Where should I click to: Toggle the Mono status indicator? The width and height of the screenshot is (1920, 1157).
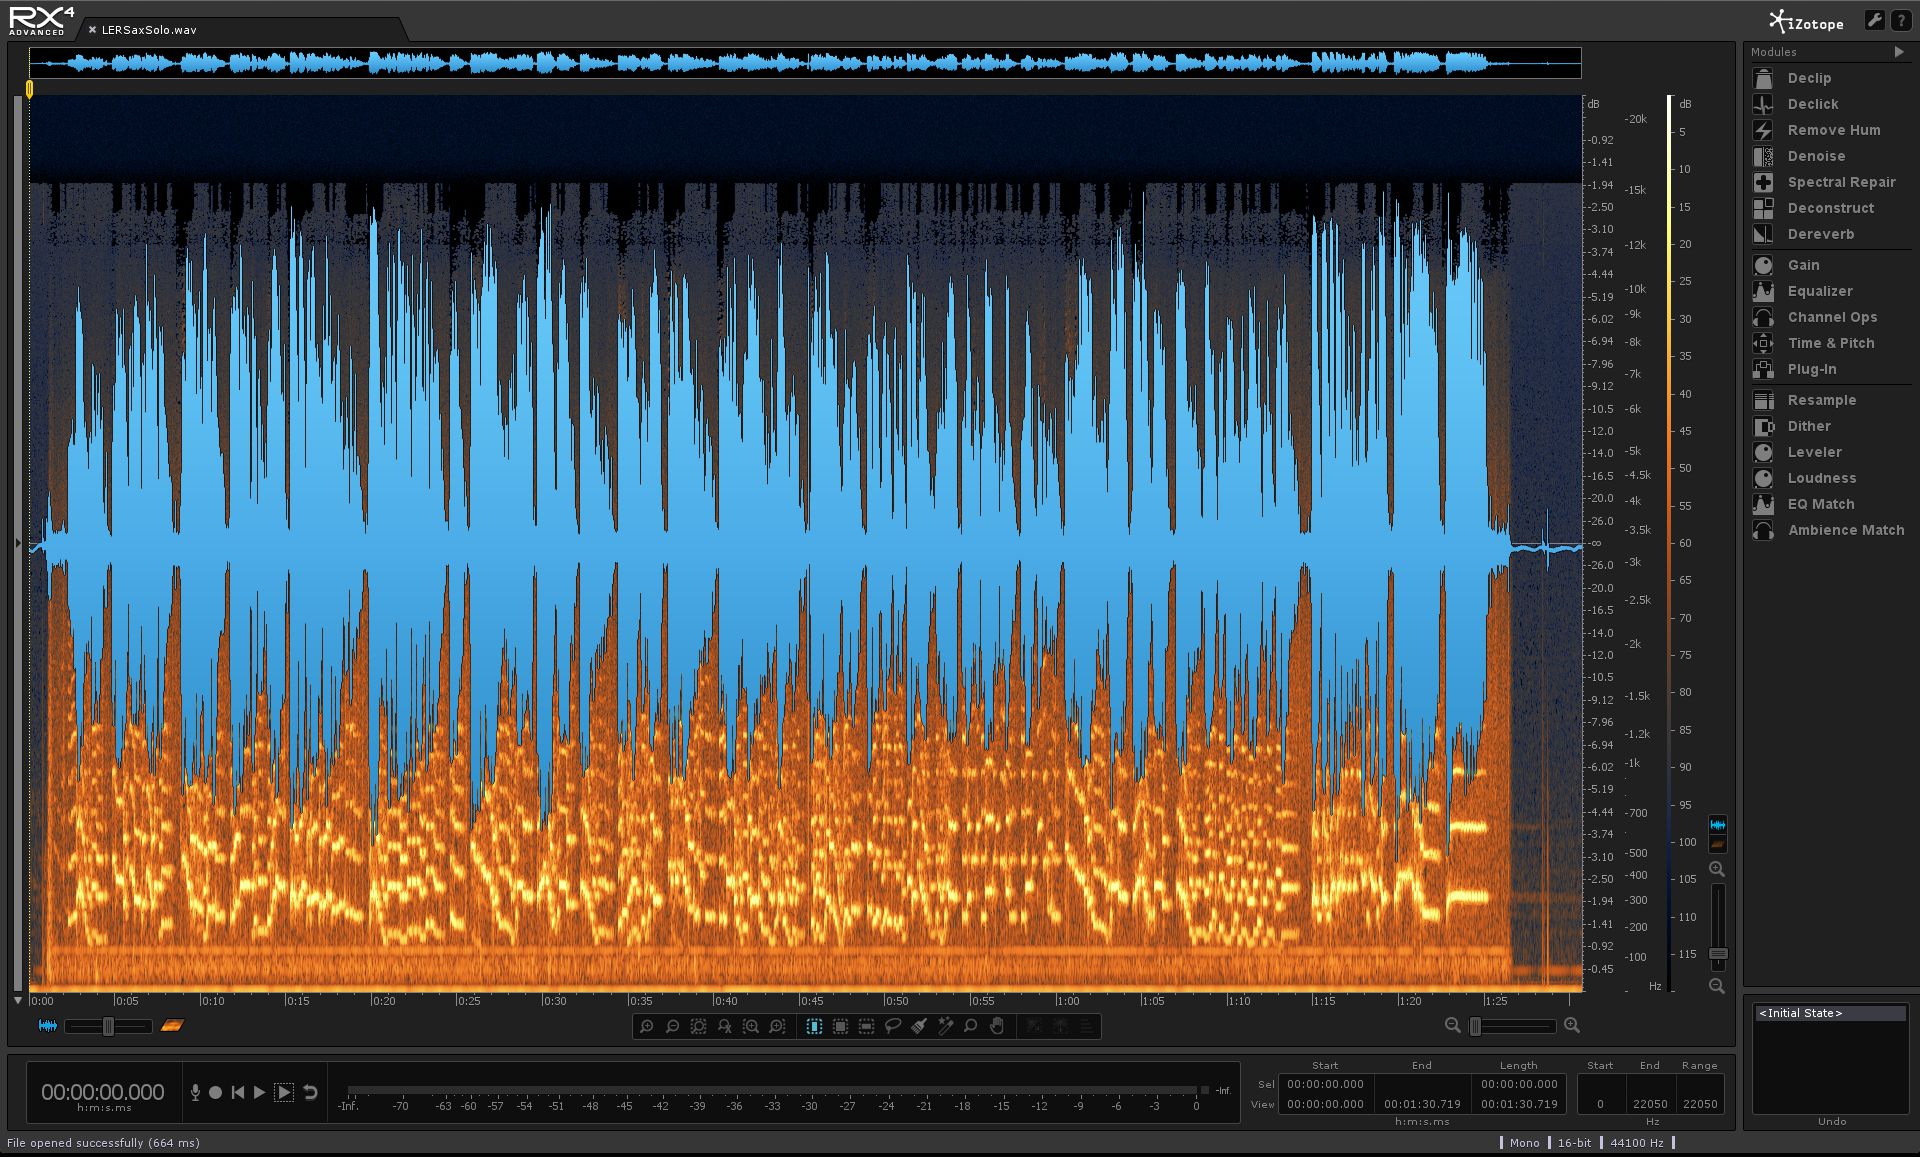(x=1533, y=1141)
